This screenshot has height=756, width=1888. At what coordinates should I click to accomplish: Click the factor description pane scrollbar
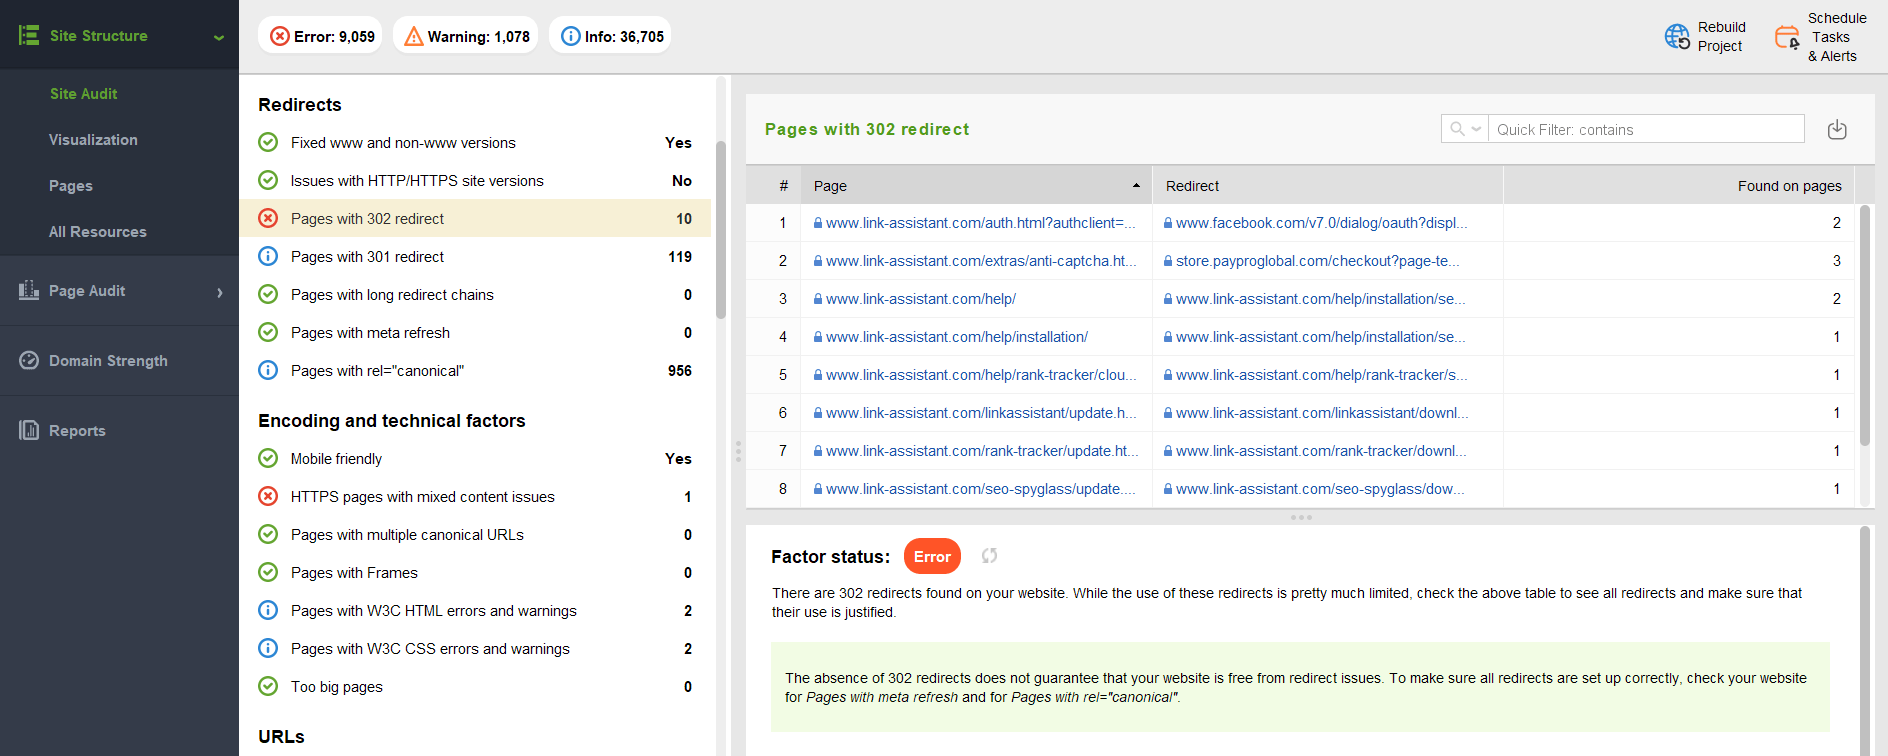tap(1864, 640)
